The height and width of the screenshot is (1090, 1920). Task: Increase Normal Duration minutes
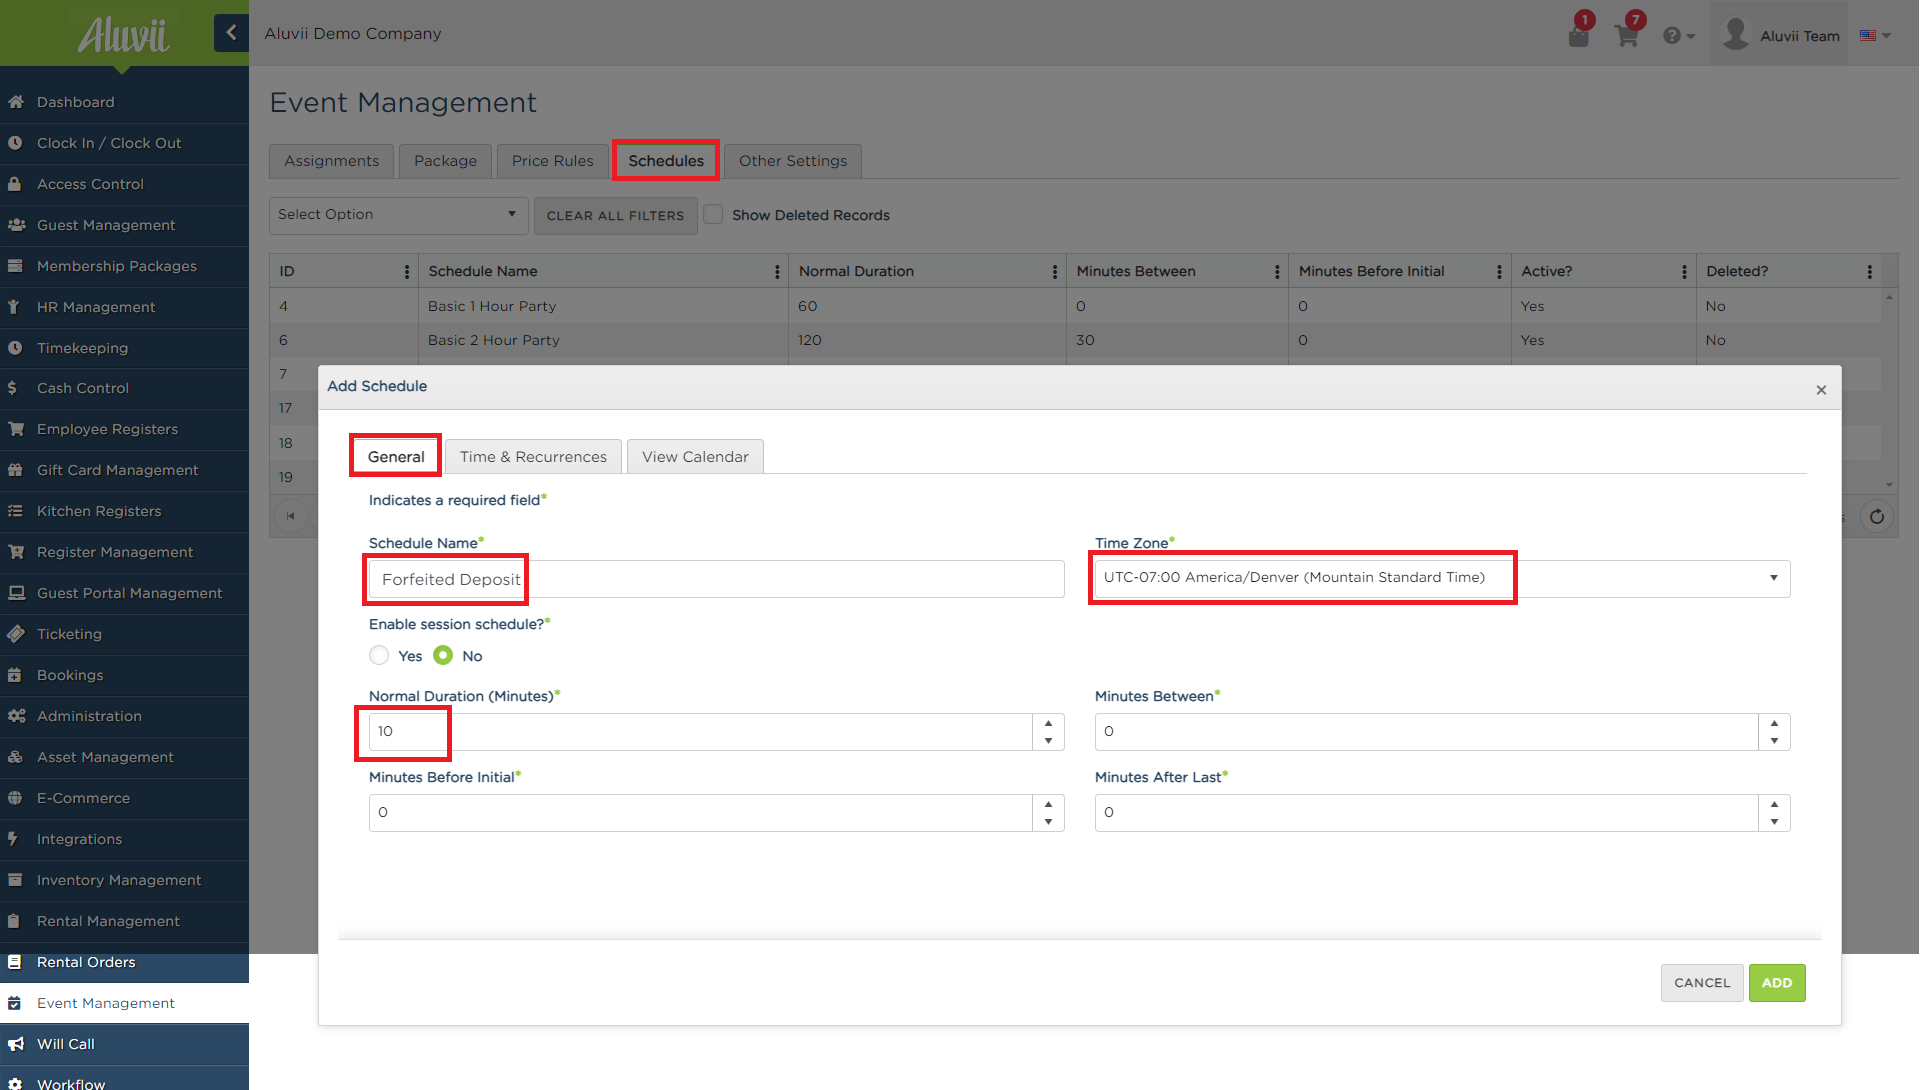click(x=1048, y=723)
